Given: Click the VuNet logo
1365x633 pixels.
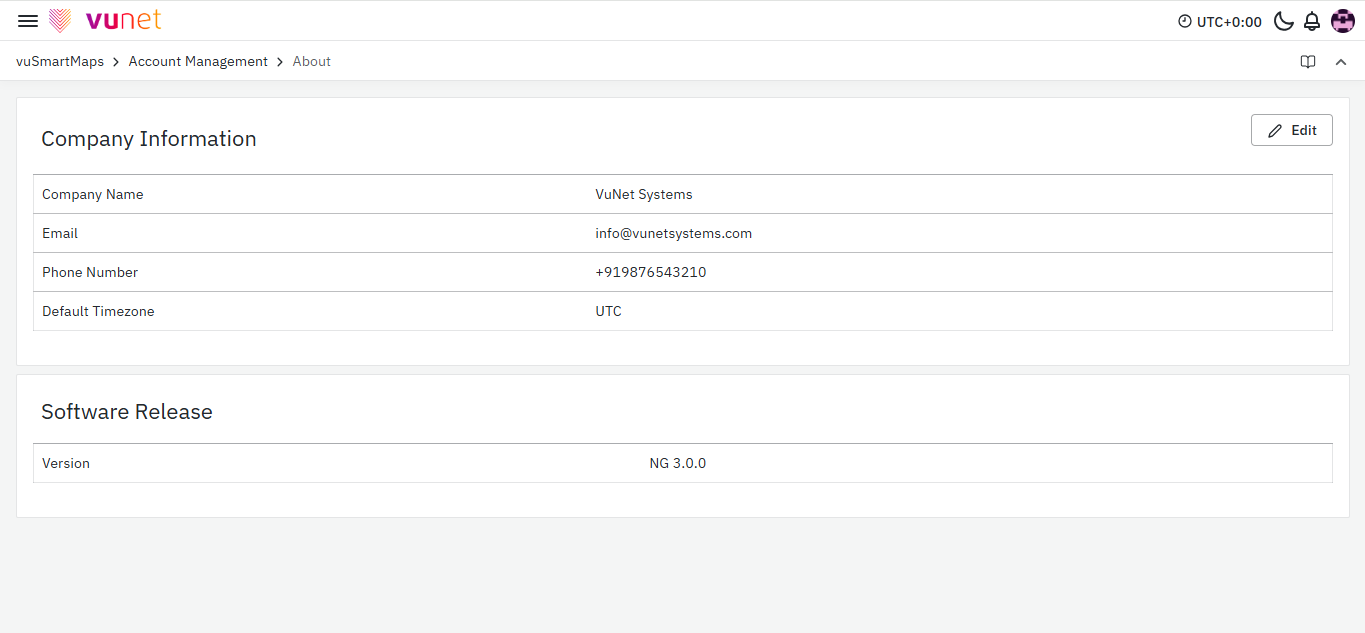Looking at the screenshot, I should (105, 20).
